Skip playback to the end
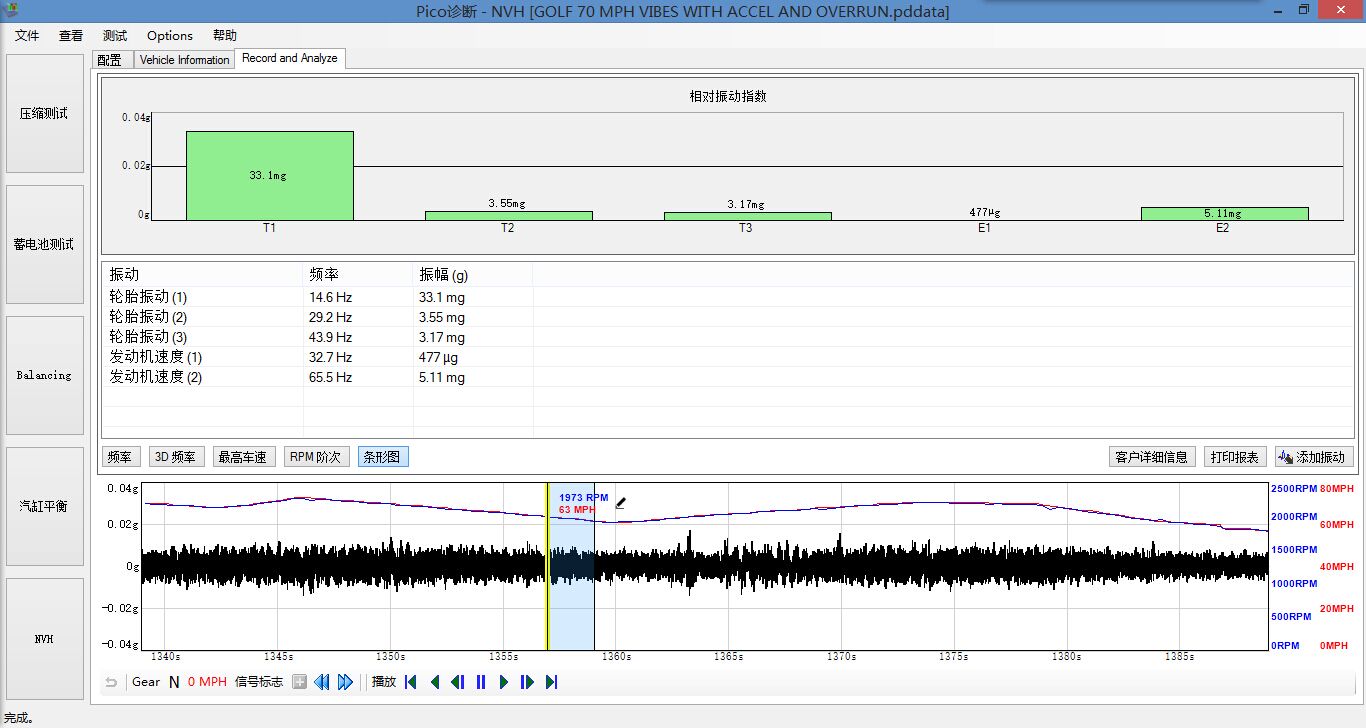The width and height of the screenshot is (1366, 728). 551,682
